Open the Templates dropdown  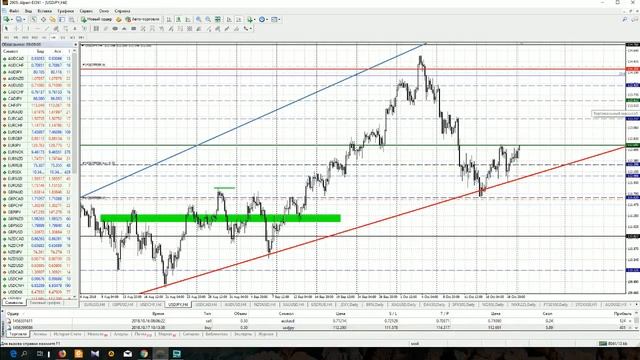click(x=279, y=19)
